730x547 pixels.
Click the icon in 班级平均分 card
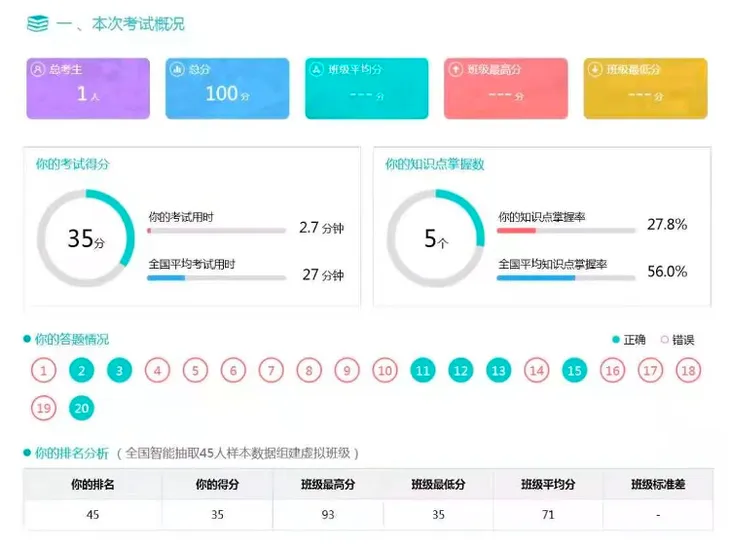(317, 69)
